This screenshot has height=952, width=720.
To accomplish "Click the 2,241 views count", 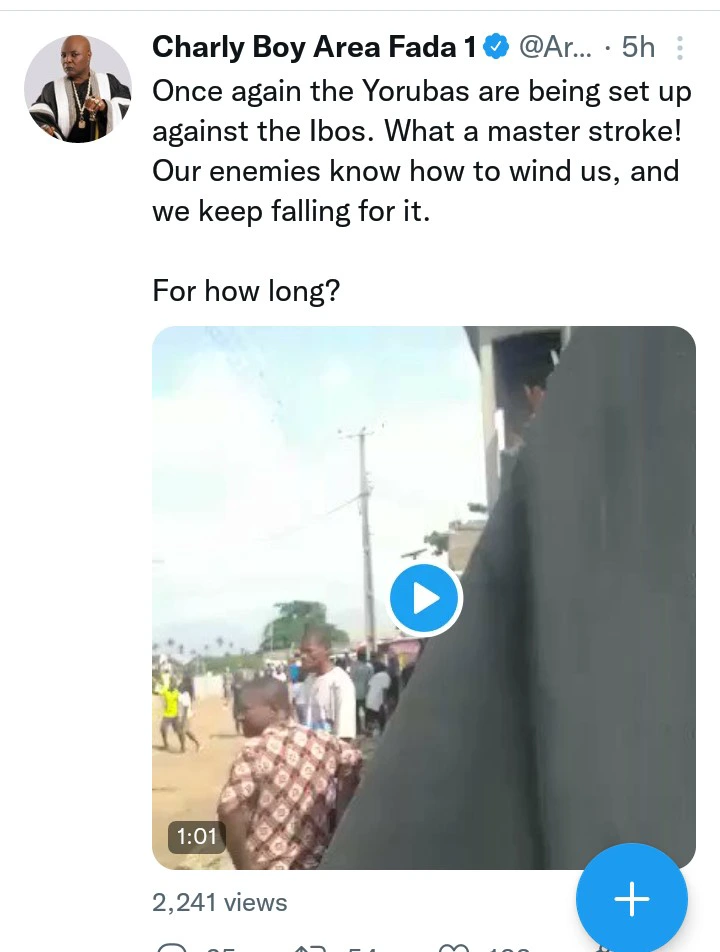I will [219, 902].
